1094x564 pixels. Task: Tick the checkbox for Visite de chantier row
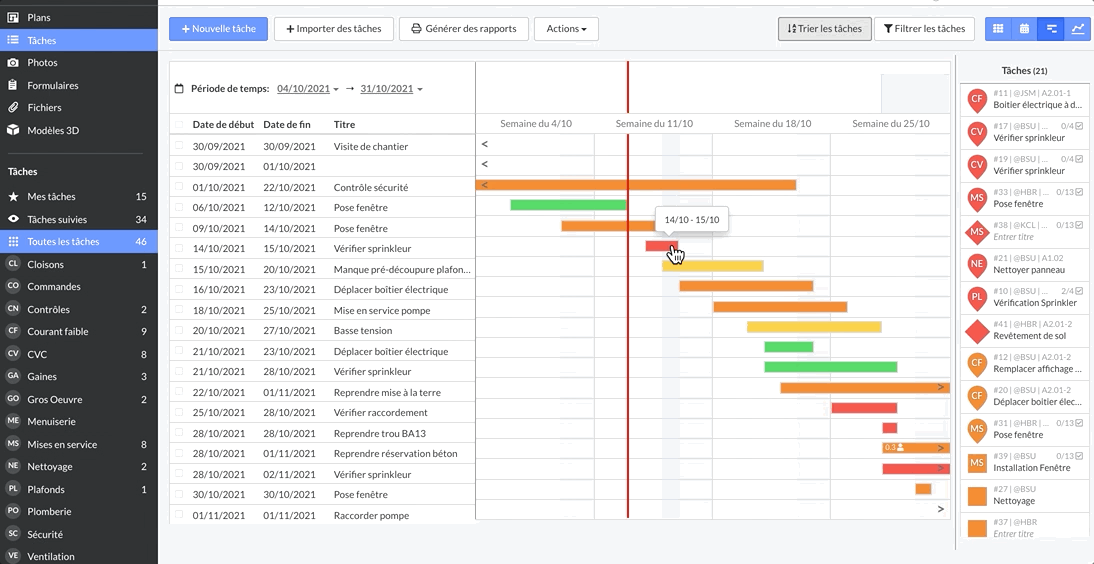tap(180, 146)
